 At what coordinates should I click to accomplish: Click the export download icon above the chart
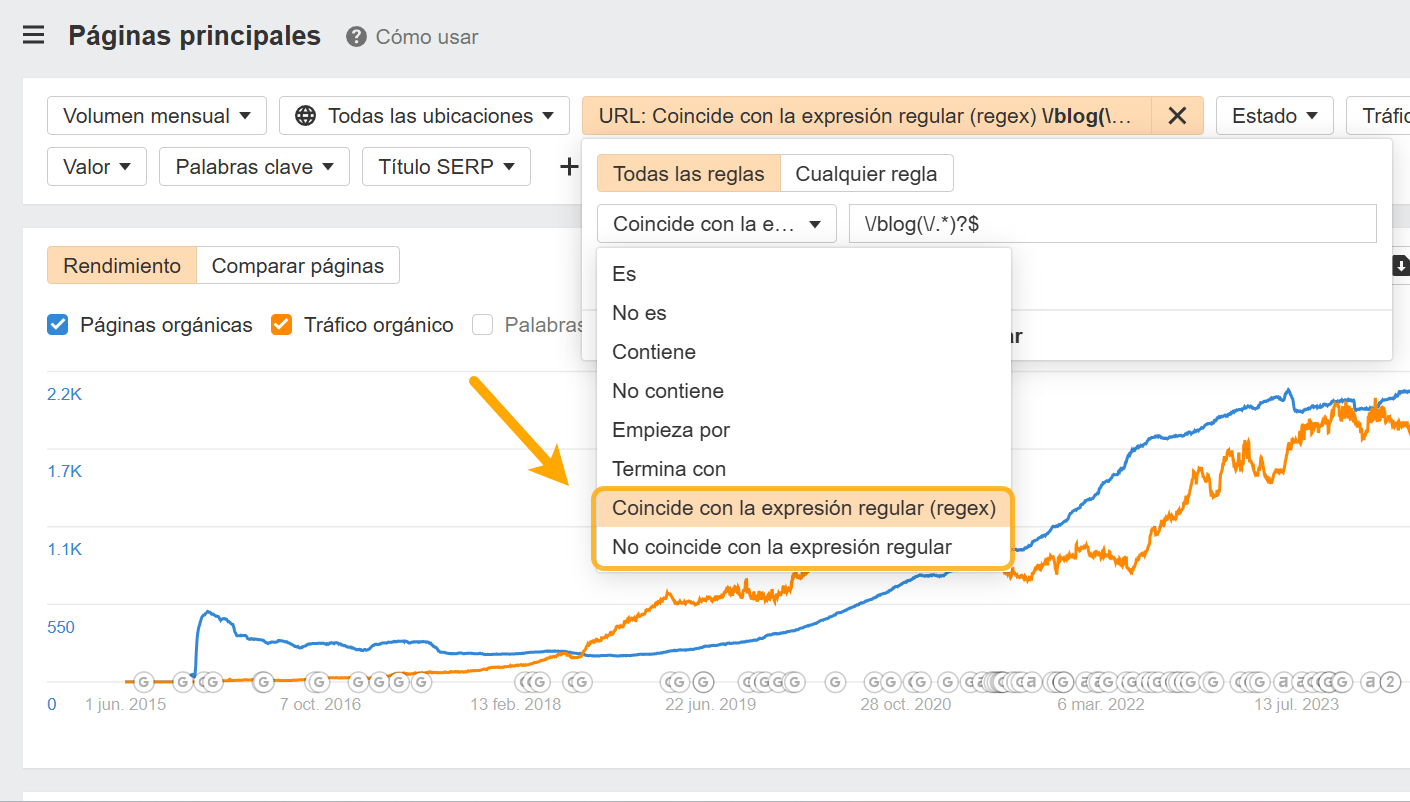(1400, 266)
